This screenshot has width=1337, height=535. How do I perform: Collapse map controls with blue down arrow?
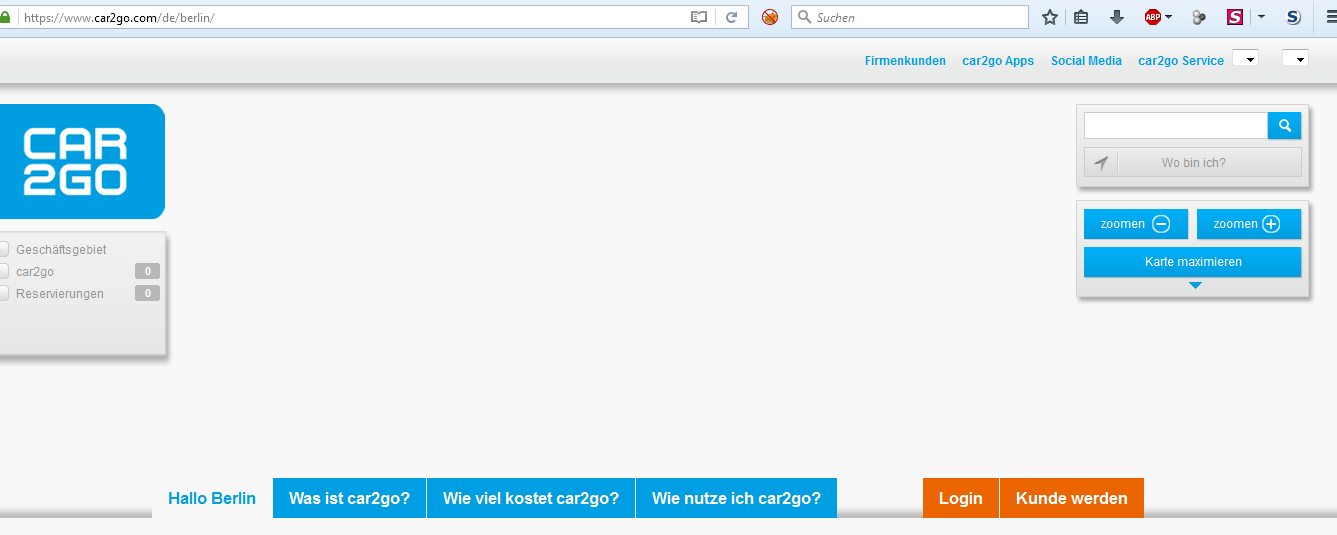click(x=1195, y=286)
